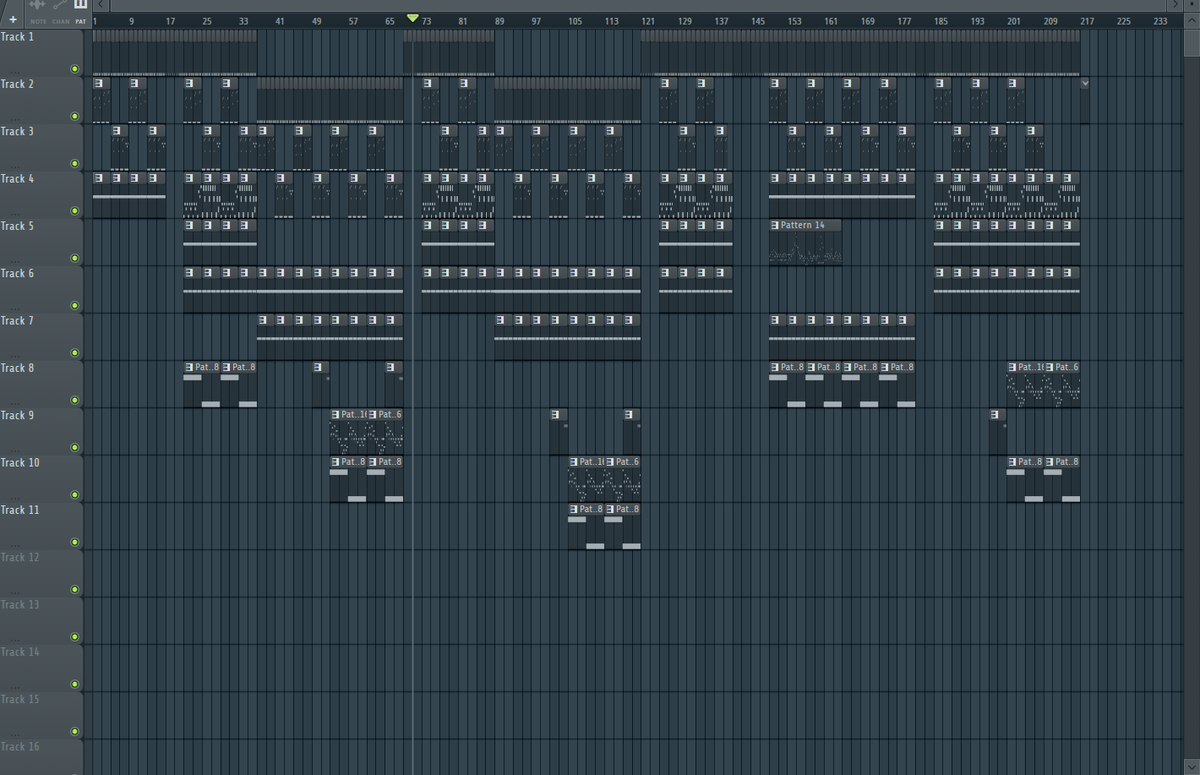Select the Pat..6 clip on Track 9
This screenshot has height=775, width=1200.
click(x=385, y=431)
